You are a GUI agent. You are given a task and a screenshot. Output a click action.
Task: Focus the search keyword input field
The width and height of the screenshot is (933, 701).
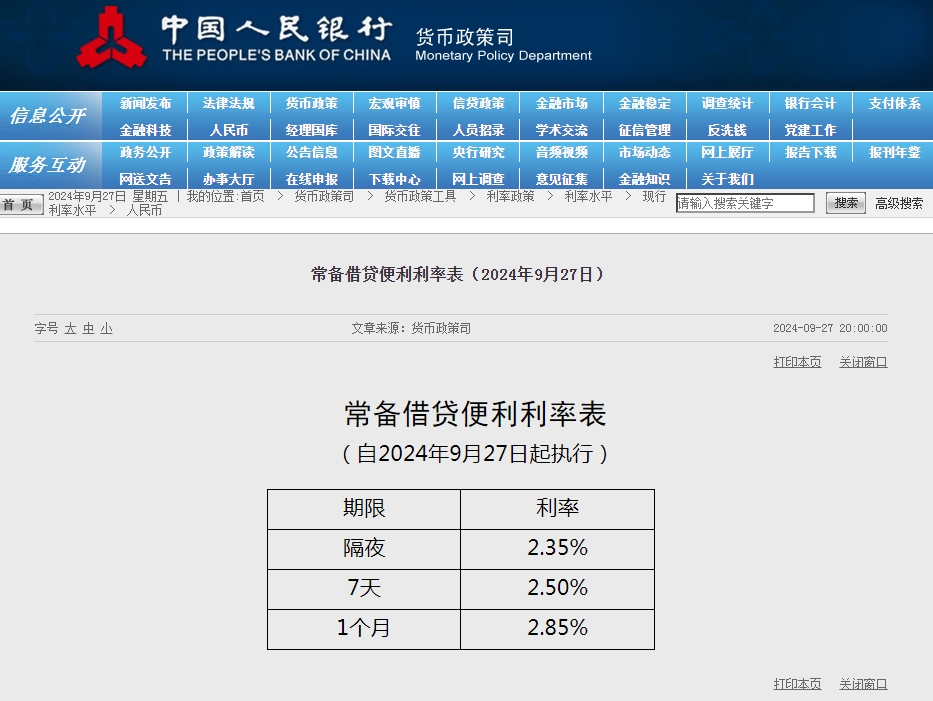(x=745, y=204)
